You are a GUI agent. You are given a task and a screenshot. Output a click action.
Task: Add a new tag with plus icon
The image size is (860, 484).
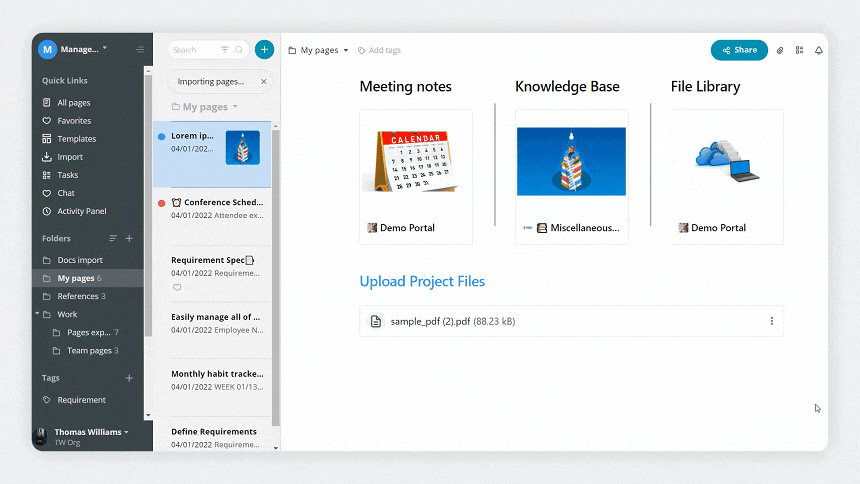click(129, 378)
